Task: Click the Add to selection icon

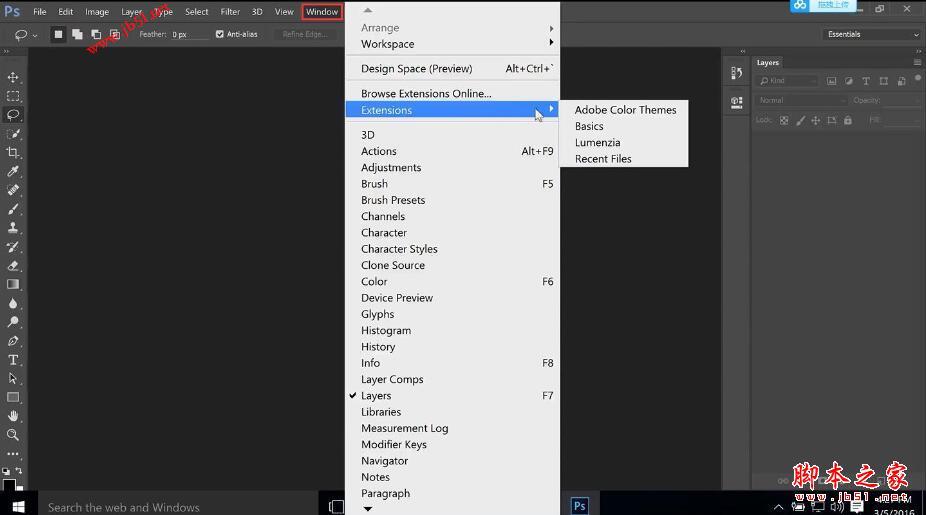Action: (77, 34)
